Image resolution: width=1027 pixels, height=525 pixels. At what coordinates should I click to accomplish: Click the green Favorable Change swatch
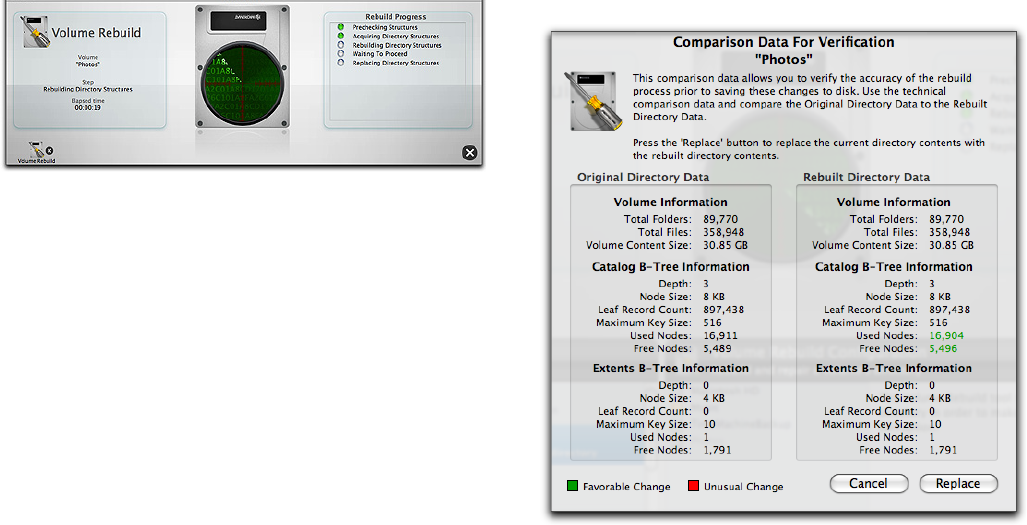point(572,486)
